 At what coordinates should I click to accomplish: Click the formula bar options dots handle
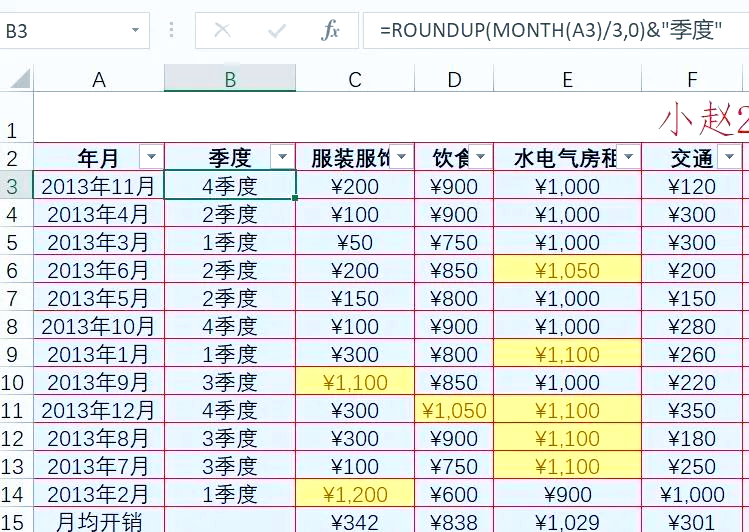[x=171, y=30]
